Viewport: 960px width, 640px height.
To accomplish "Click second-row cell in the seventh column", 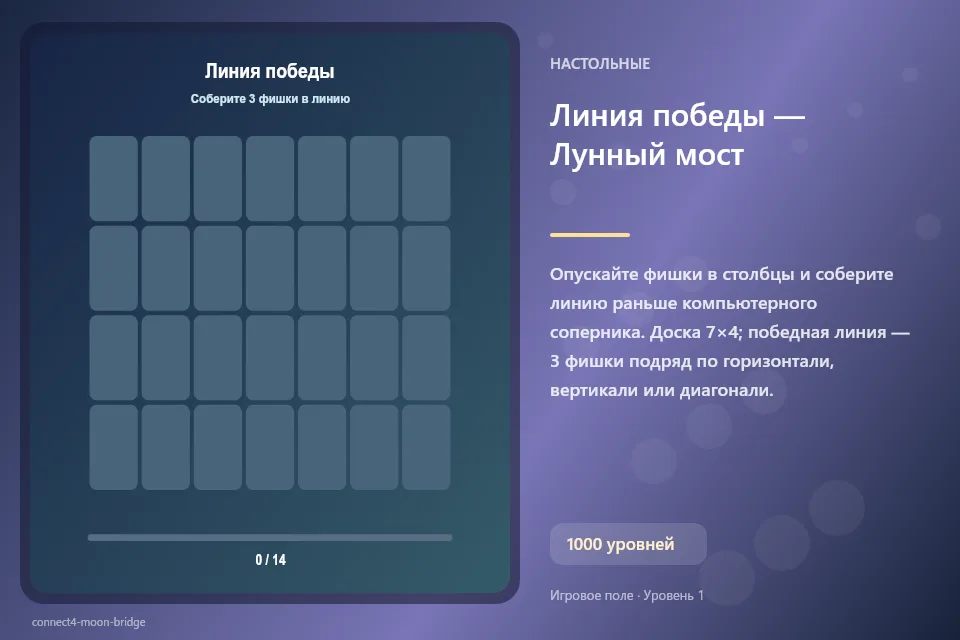I will (426, 268).
